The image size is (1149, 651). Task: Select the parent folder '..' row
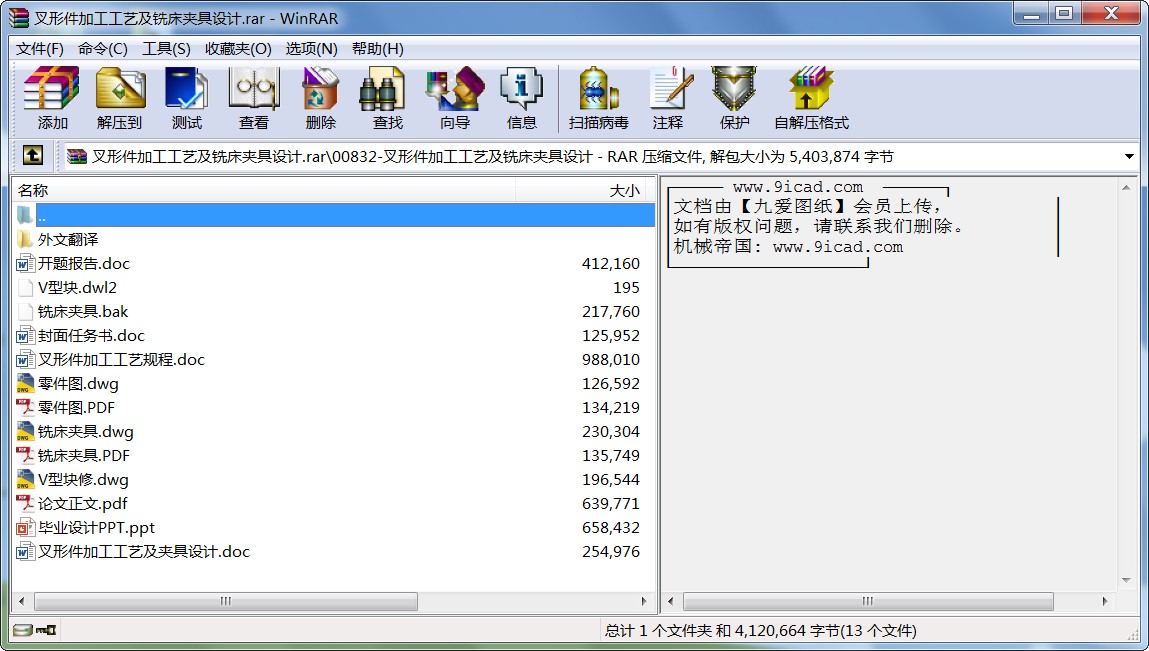(x=334, y=215)
